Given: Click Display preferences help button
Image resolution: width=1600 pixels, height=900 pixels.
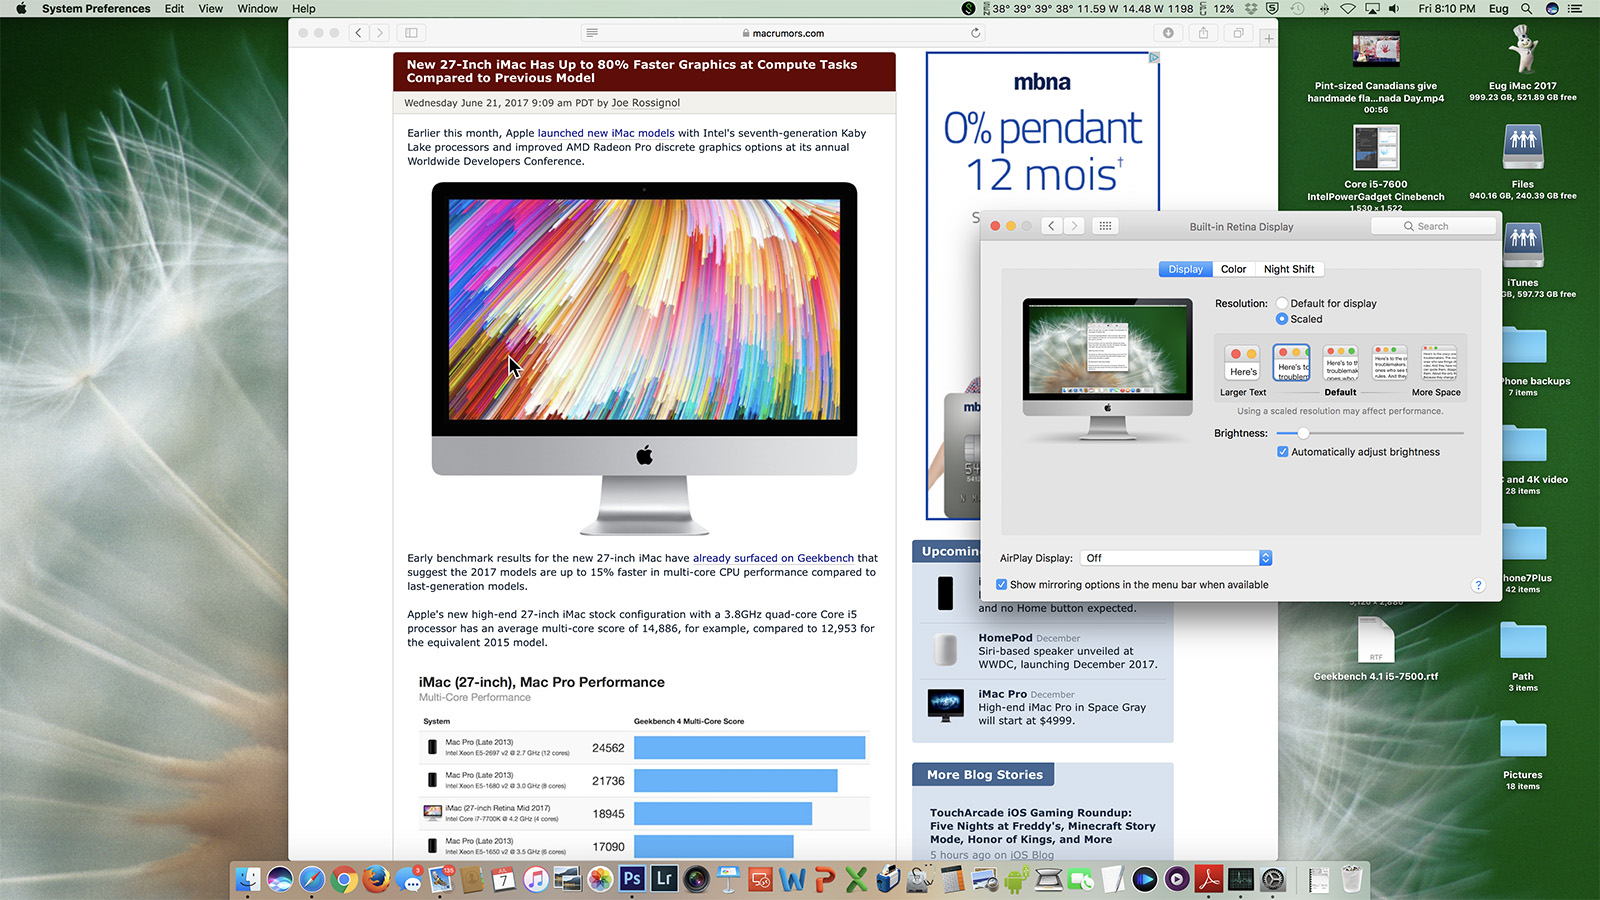Looking at the screenshot, I should click(x=1478, y=585).
